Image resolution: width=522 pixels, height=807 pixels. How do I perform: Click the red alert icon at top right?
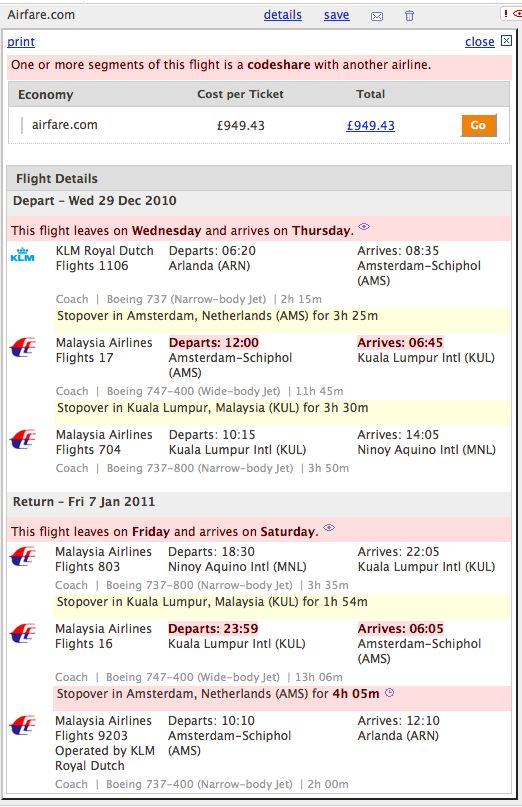point(512,14)
